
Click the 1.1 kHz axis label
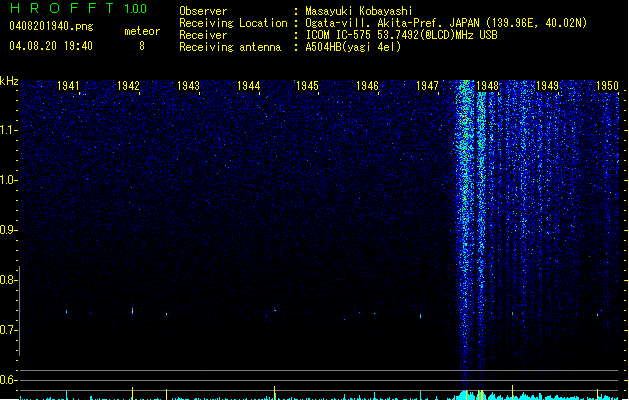point(8,130)
